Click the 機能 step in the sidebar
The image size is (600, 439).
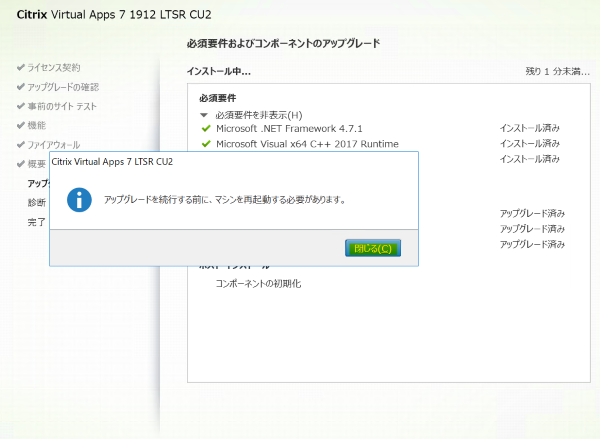36,125
